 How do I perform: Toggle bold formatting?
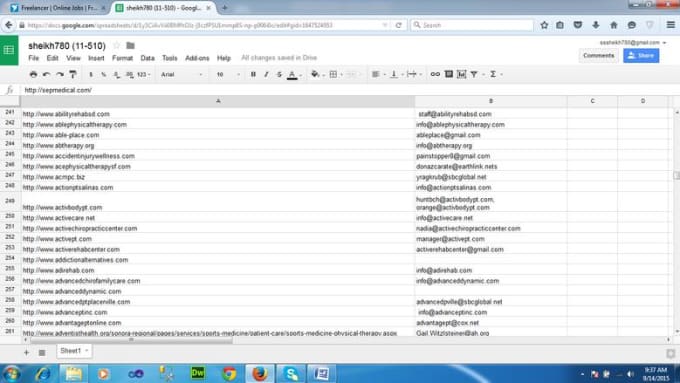click(x=253, y=75)
